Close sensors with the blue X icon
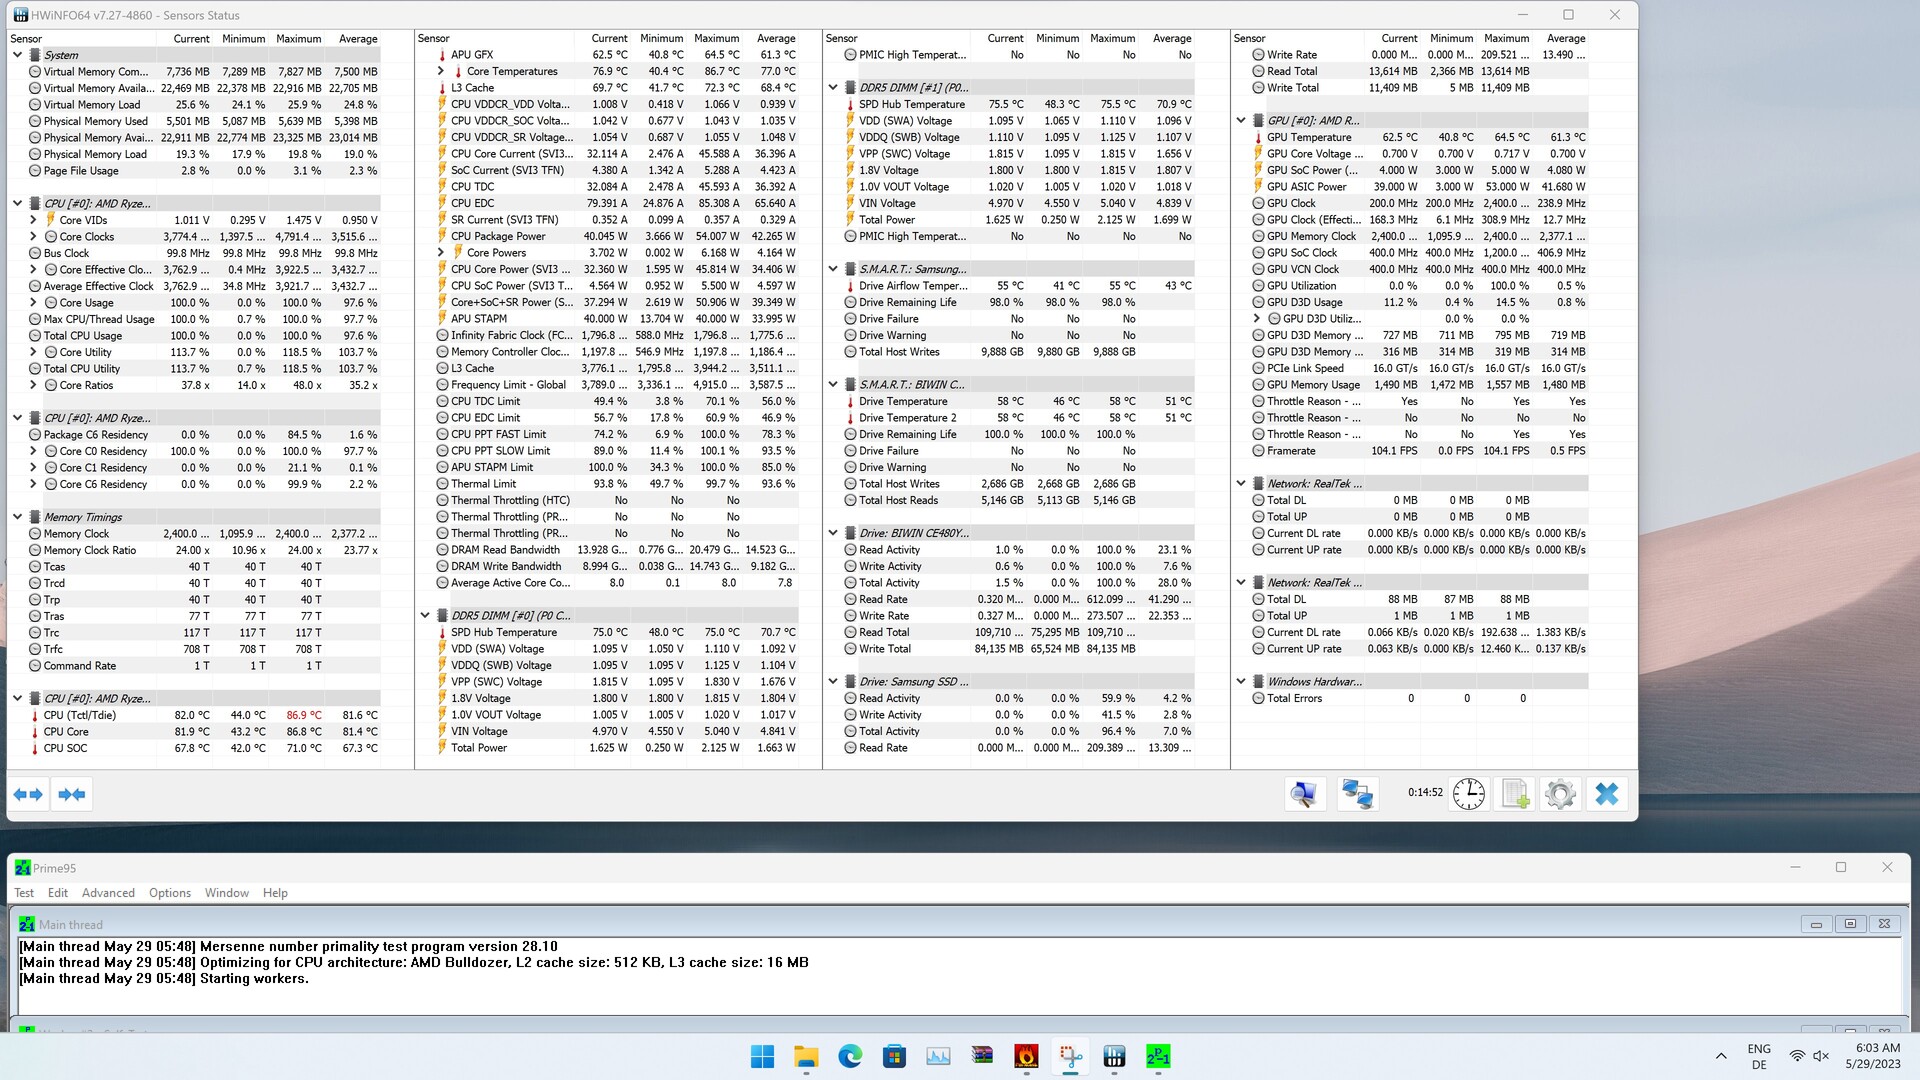This screenshot has width=1920, height=1080. coord(1606,794)
